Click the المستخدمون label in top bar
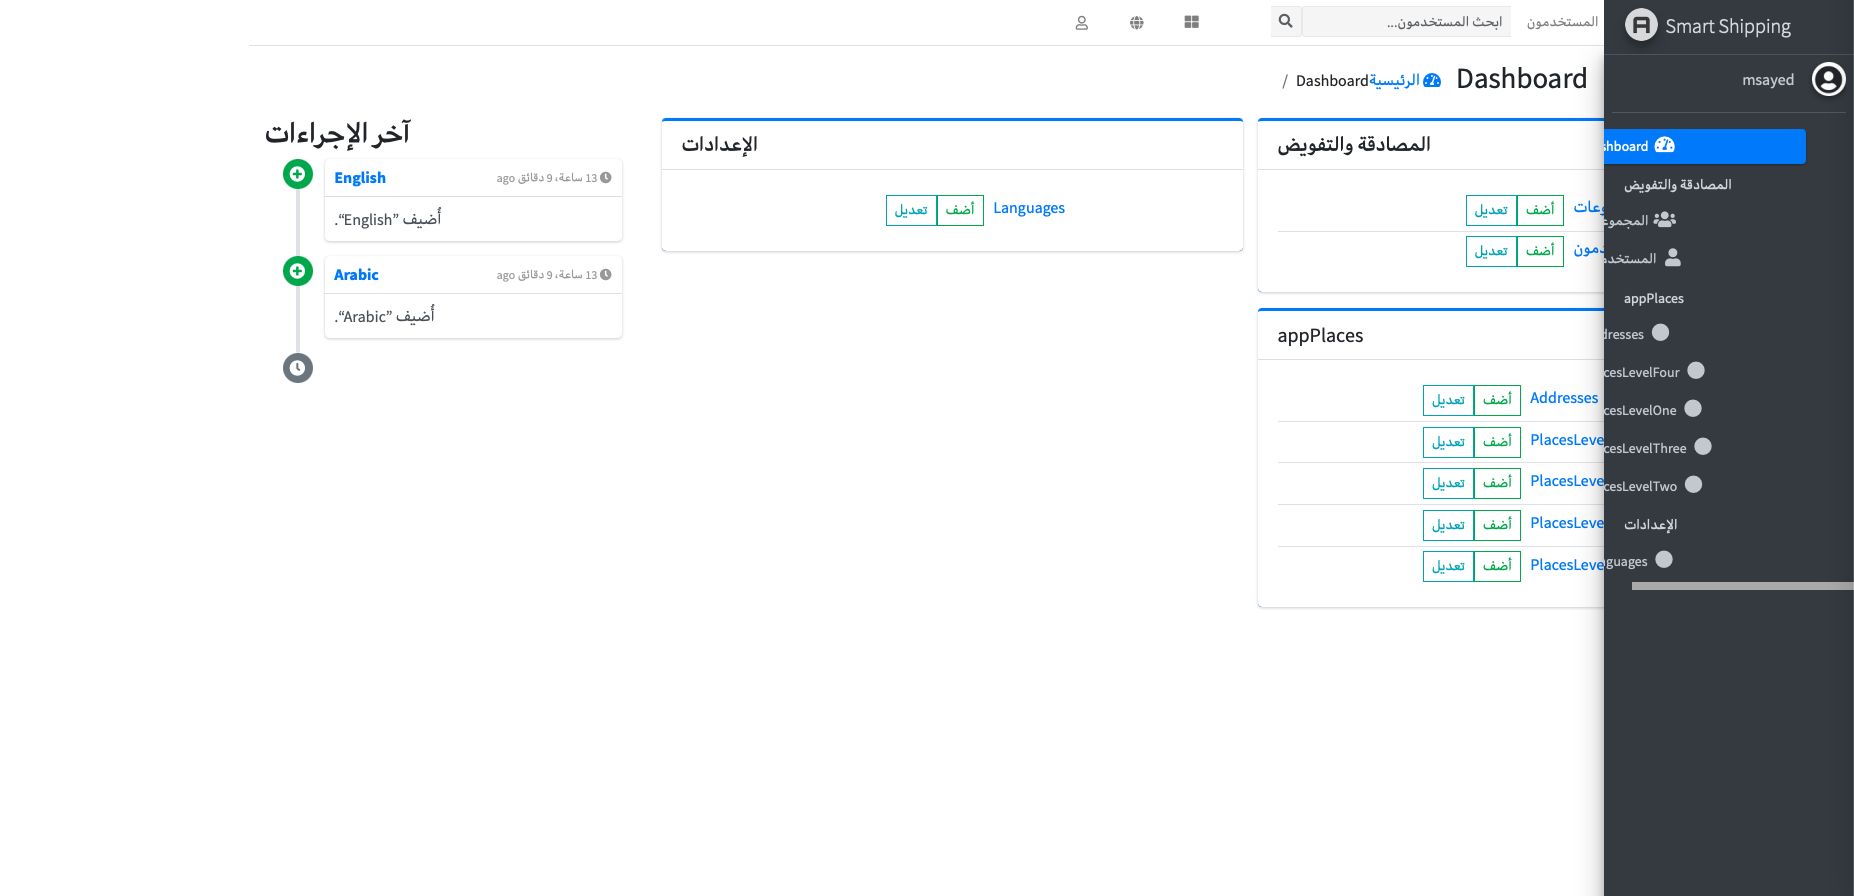This screenshot has width=1854, height=896. coord(1562,22)
